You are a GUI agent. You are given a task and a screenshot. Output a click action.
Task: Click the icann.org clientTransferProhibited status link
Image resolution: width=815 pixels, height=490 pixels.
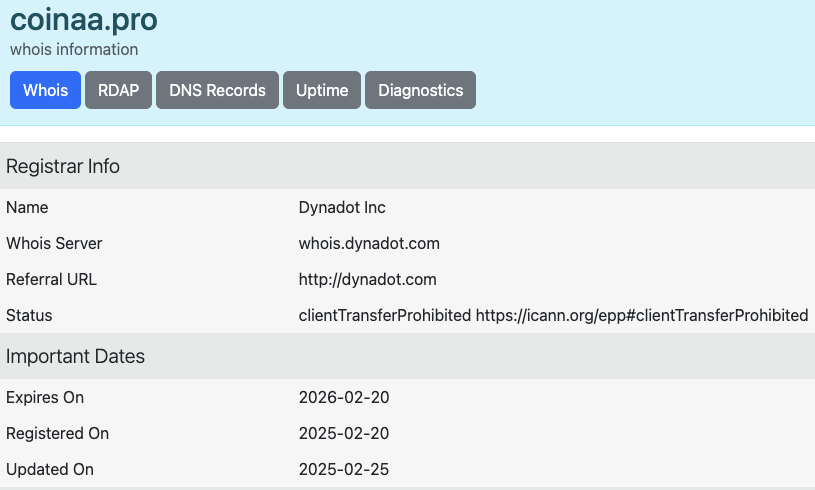(x=642, y=315)
